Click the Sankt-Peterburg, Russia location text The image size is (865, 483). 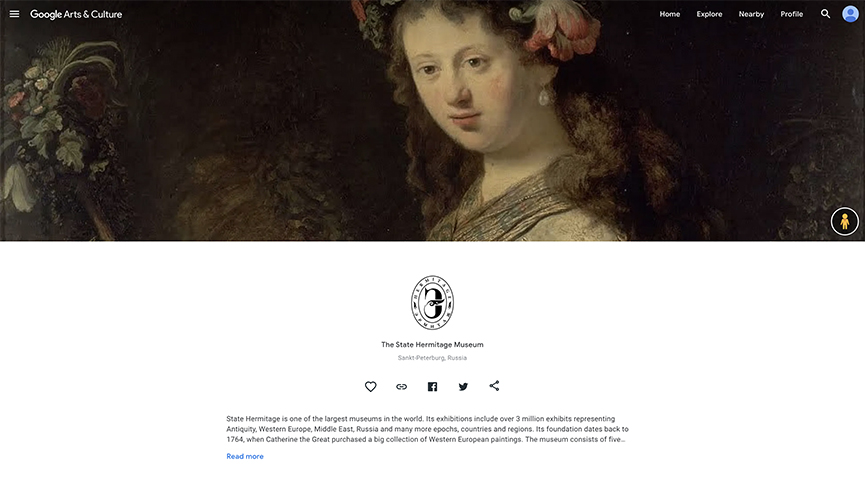point(432,358)
